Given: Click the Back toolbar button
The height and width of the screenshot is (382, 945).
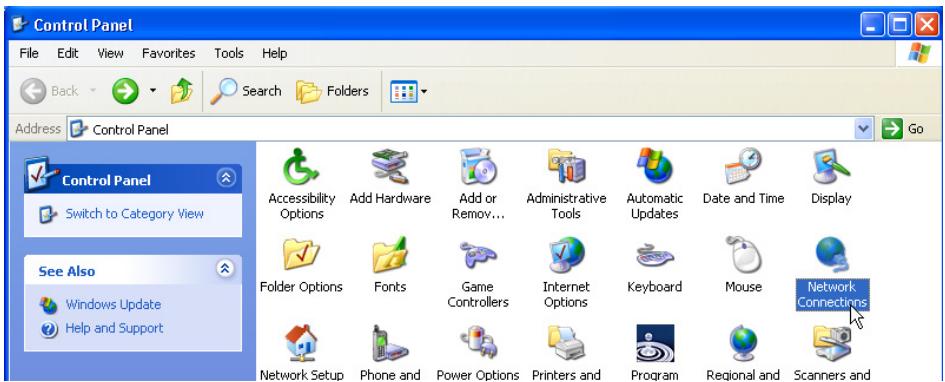Looking at the screenshot, I should coord(49,92).
